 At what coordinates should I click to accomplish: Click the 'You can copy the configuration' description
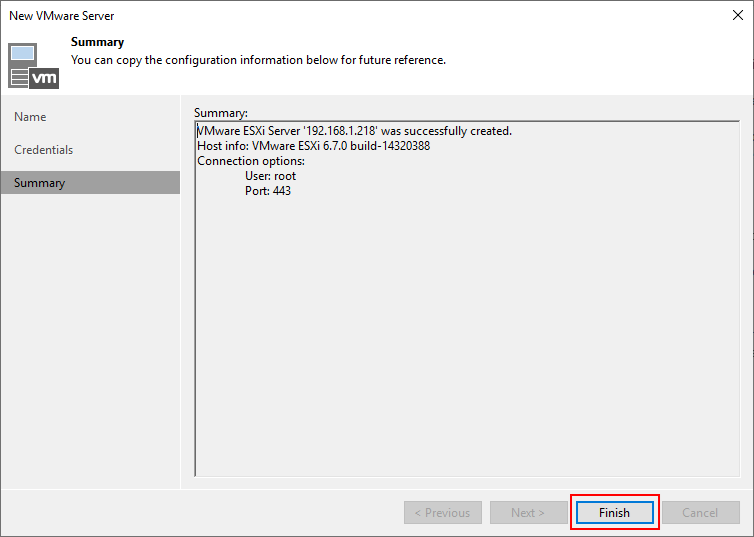pos(258,60)
